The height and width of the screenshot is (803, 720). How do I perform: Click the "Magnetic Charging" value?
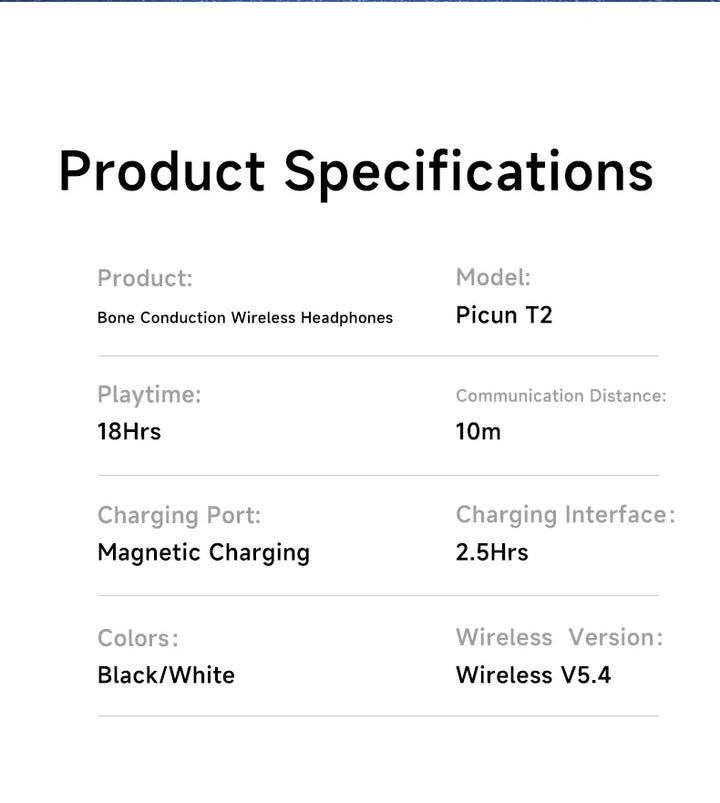point(203,553)
